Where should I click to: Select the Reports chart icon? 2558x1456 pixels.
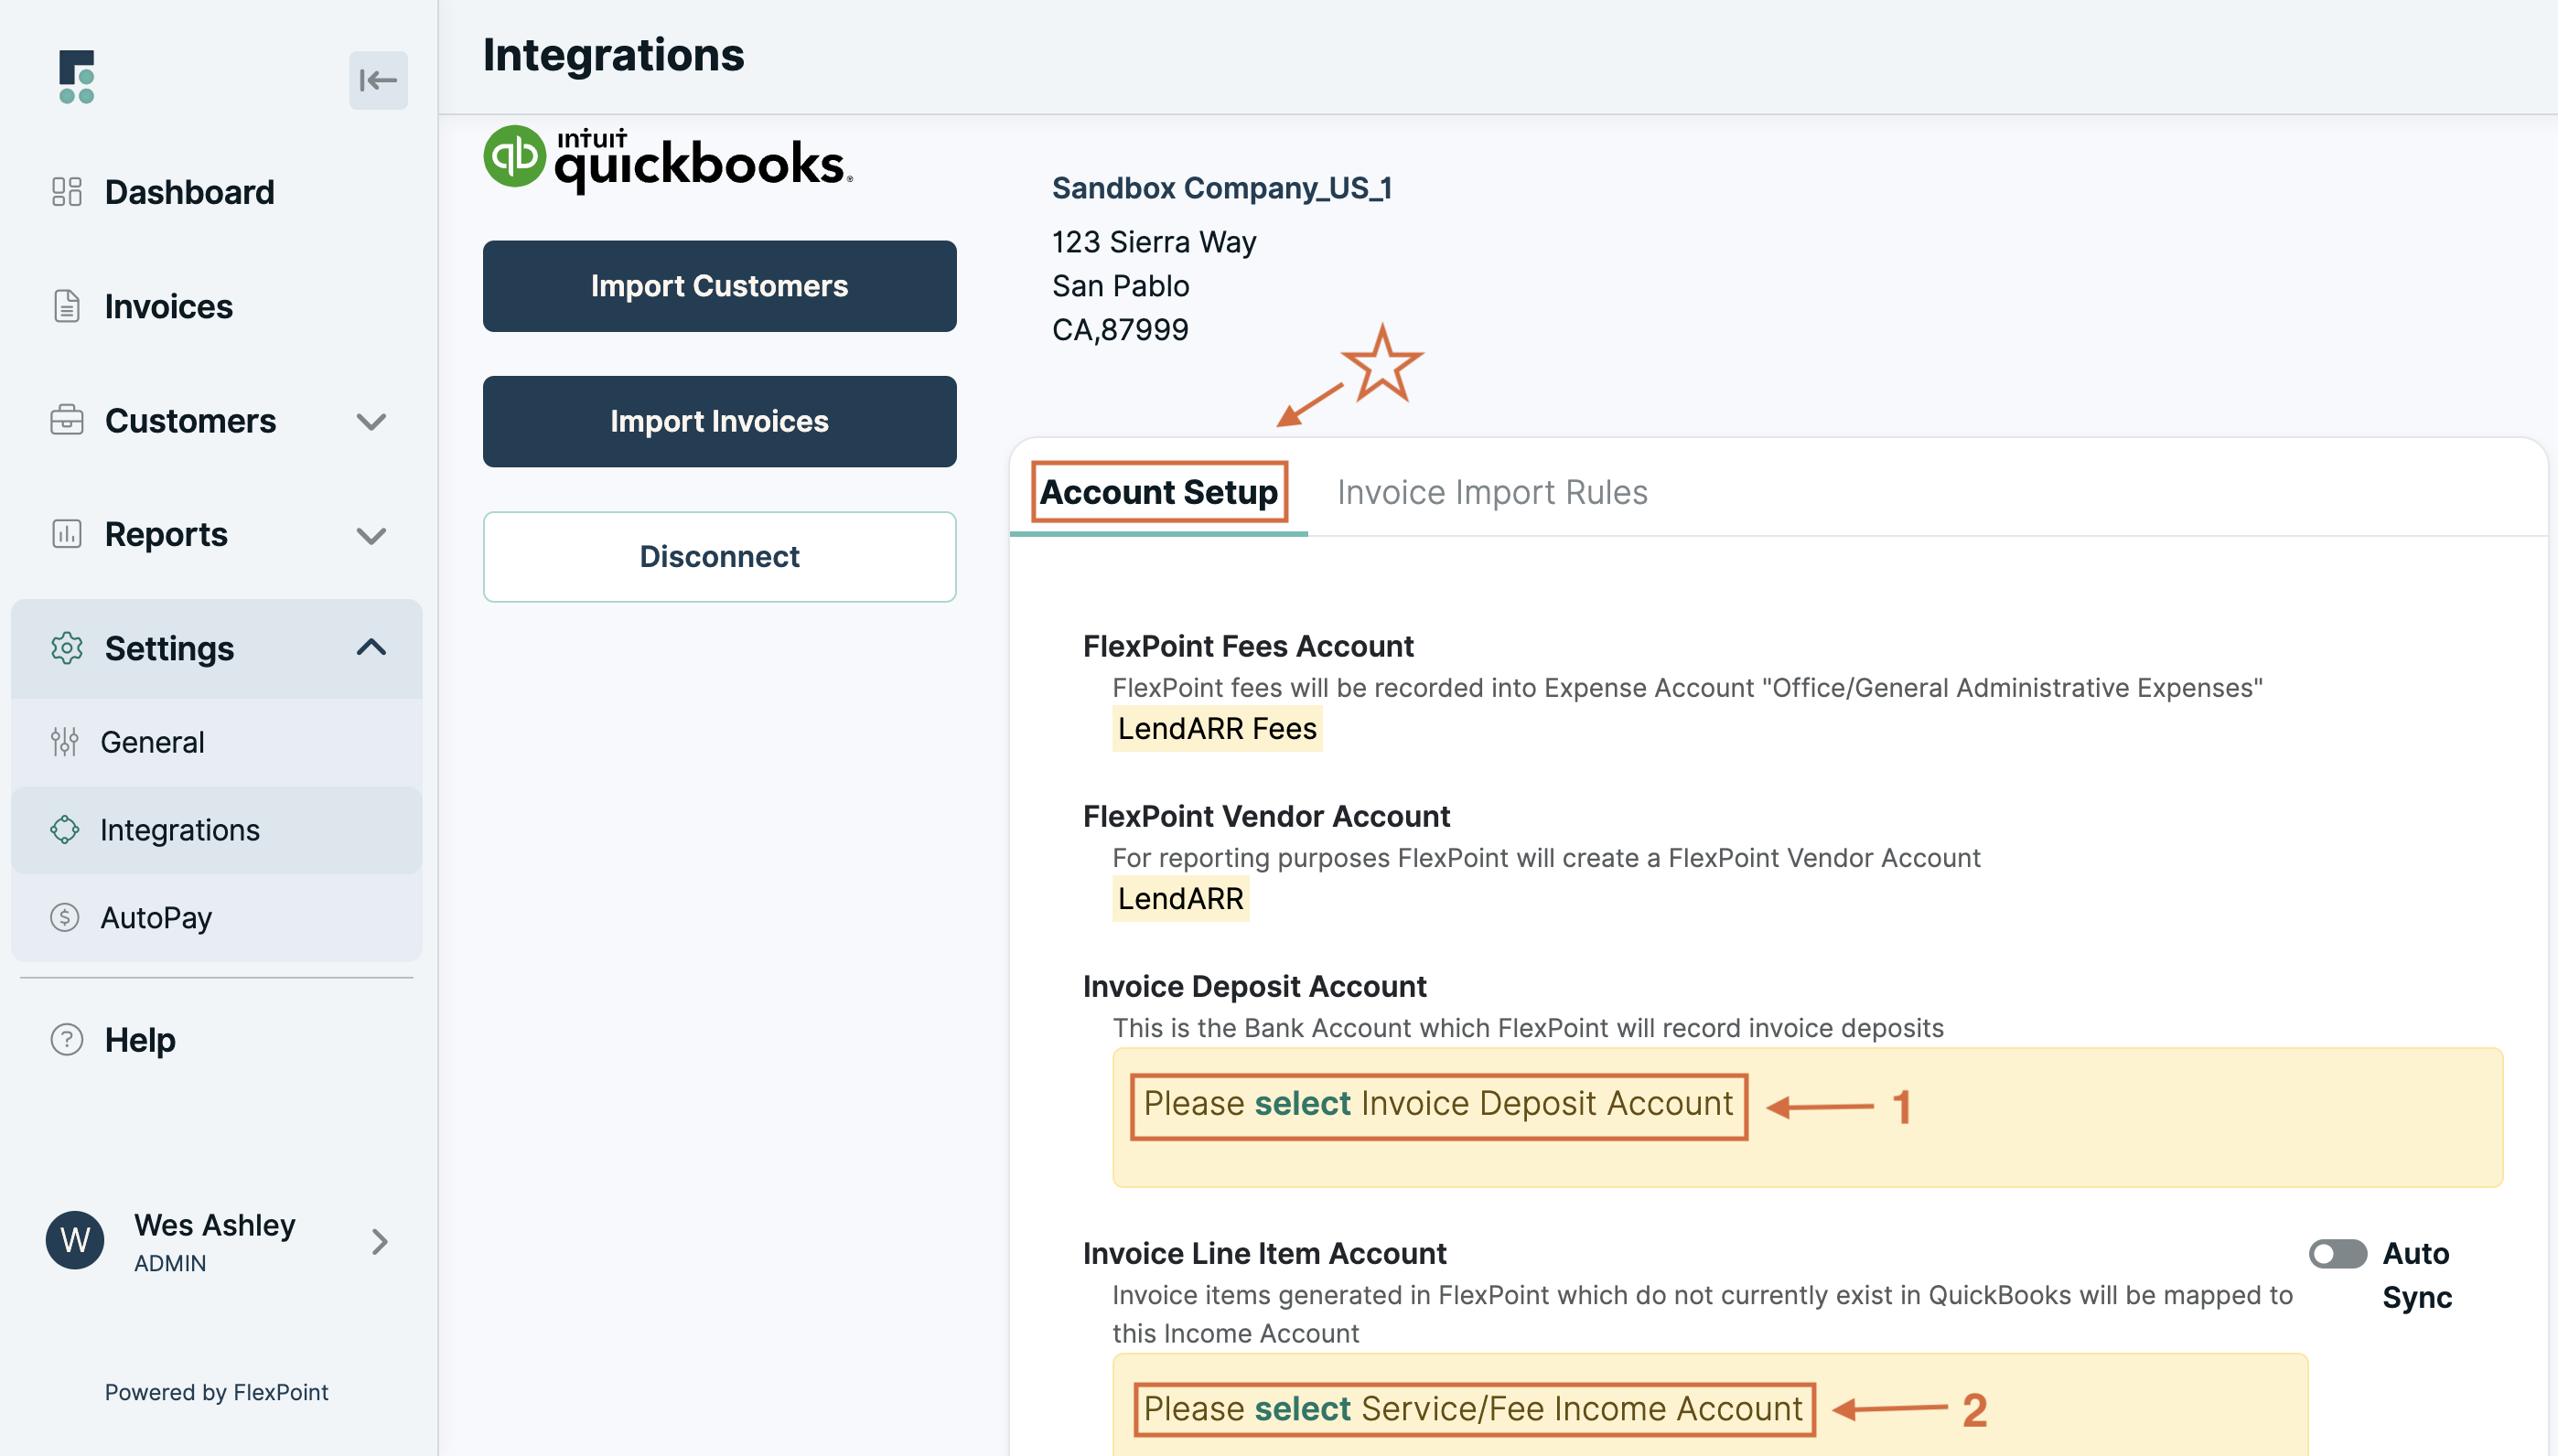click(x=66, y=534)
